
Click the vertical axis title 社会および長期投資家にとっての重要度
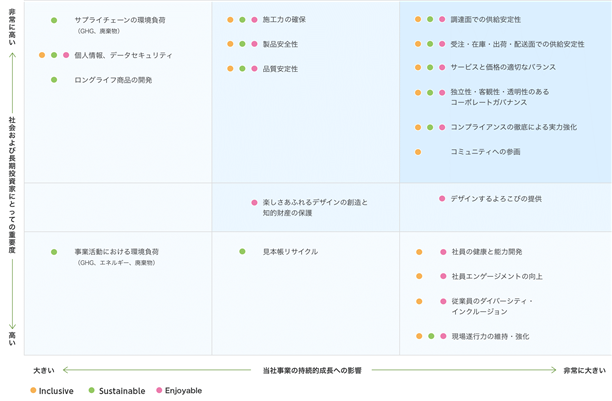tap(12, 185)
